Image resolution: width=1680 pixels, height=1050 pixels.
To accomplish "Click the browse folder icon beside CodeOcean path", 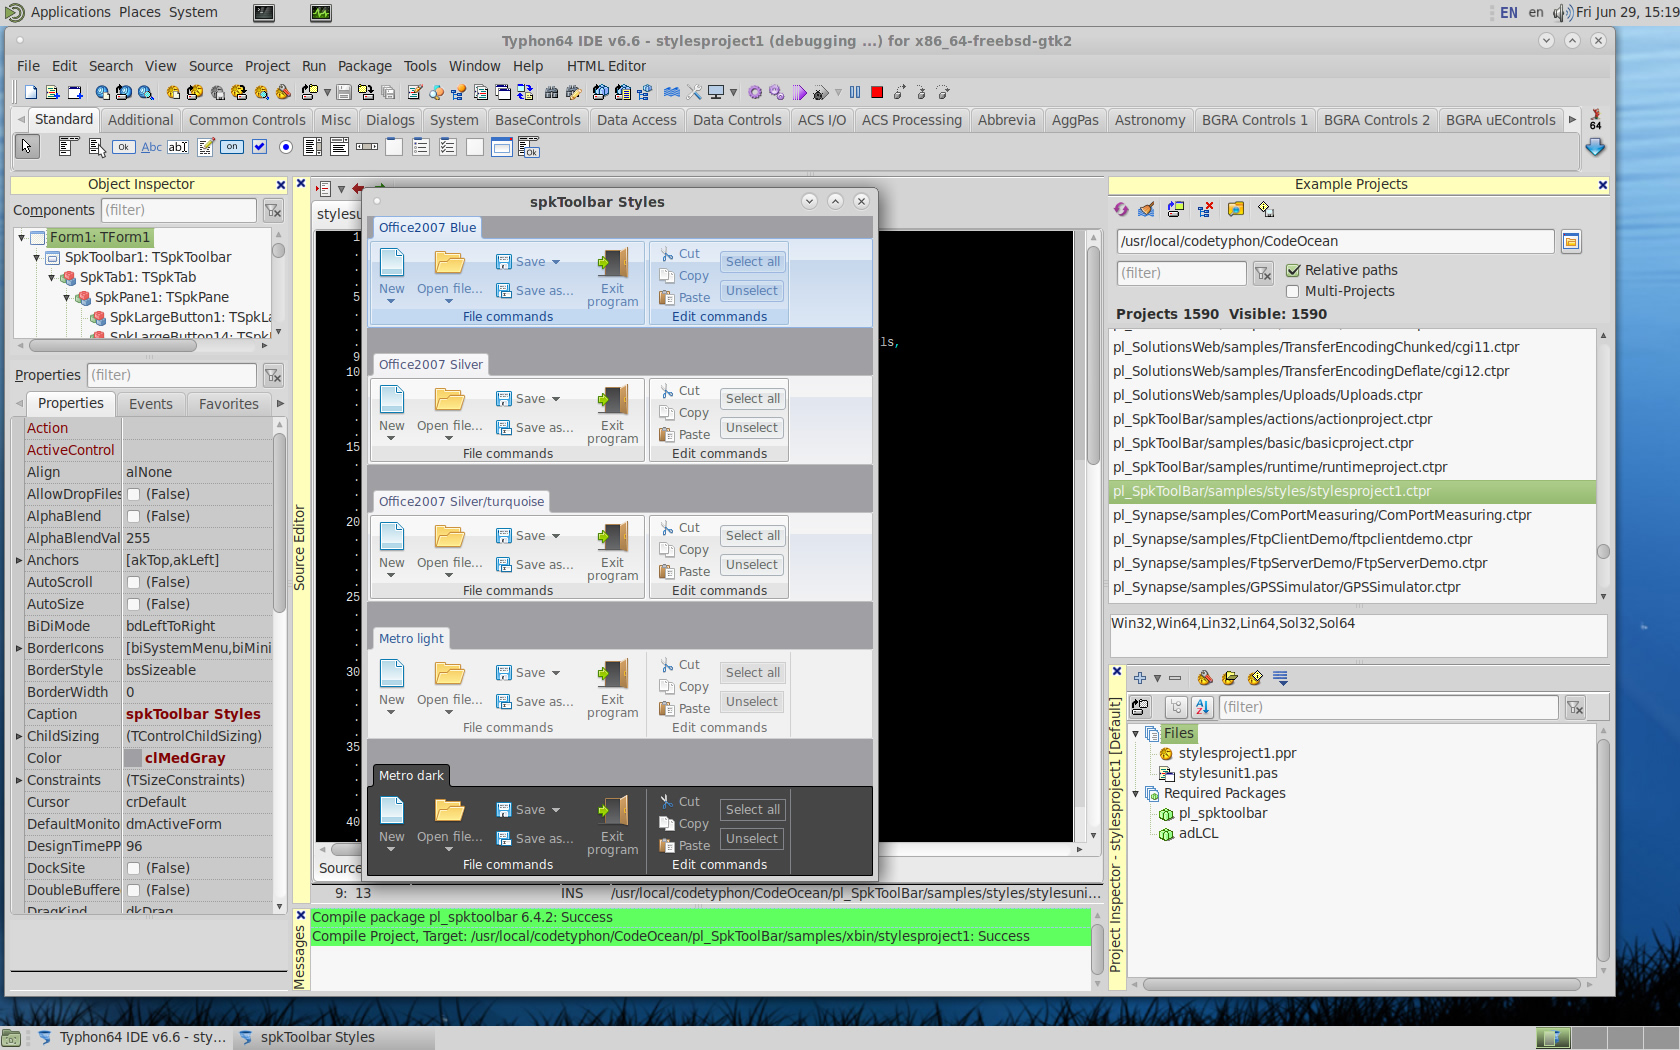I will [1571, 241].
